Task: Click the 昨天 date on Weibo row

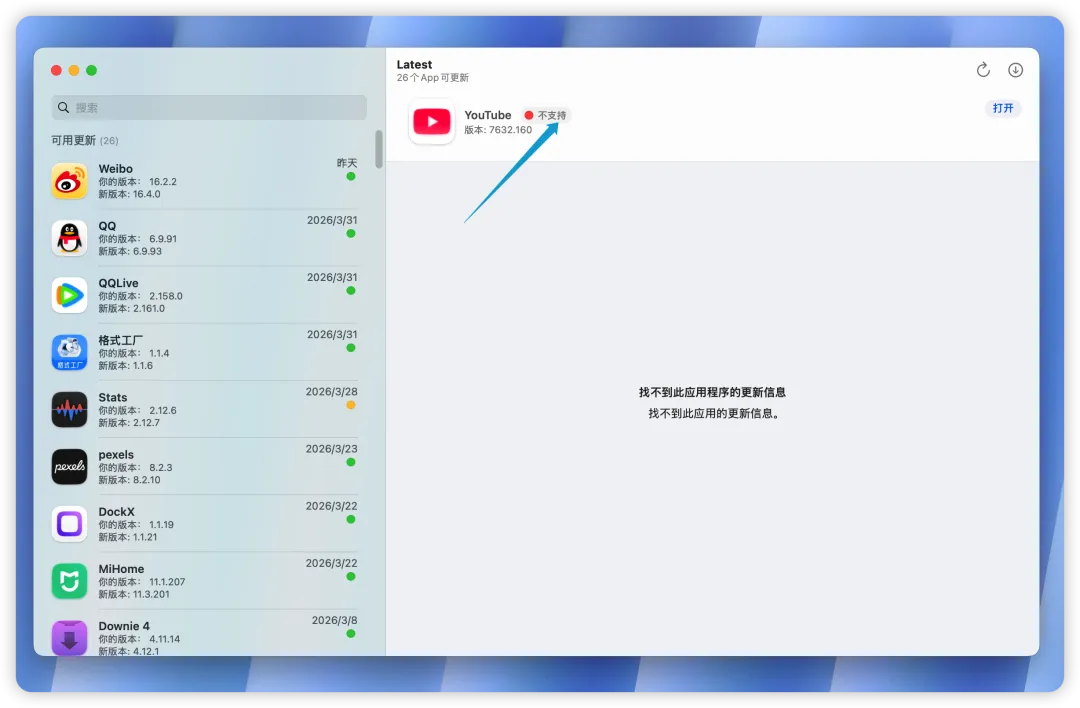Action: click(x=347, y=163)
